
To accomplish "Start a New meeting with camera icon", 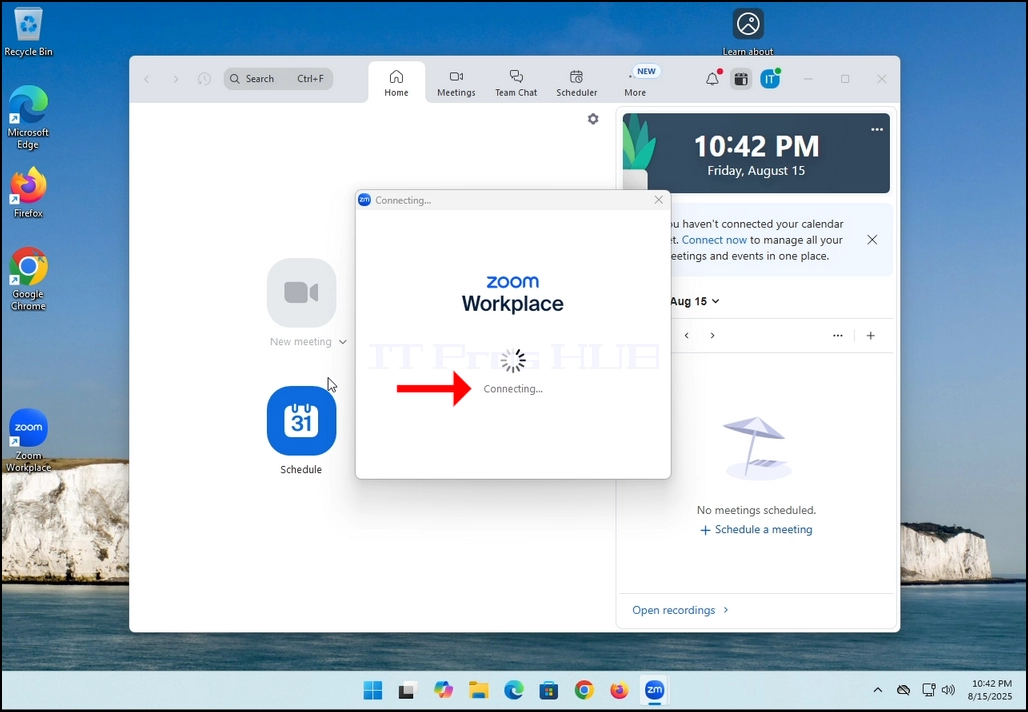I will [x=302, y=292].
